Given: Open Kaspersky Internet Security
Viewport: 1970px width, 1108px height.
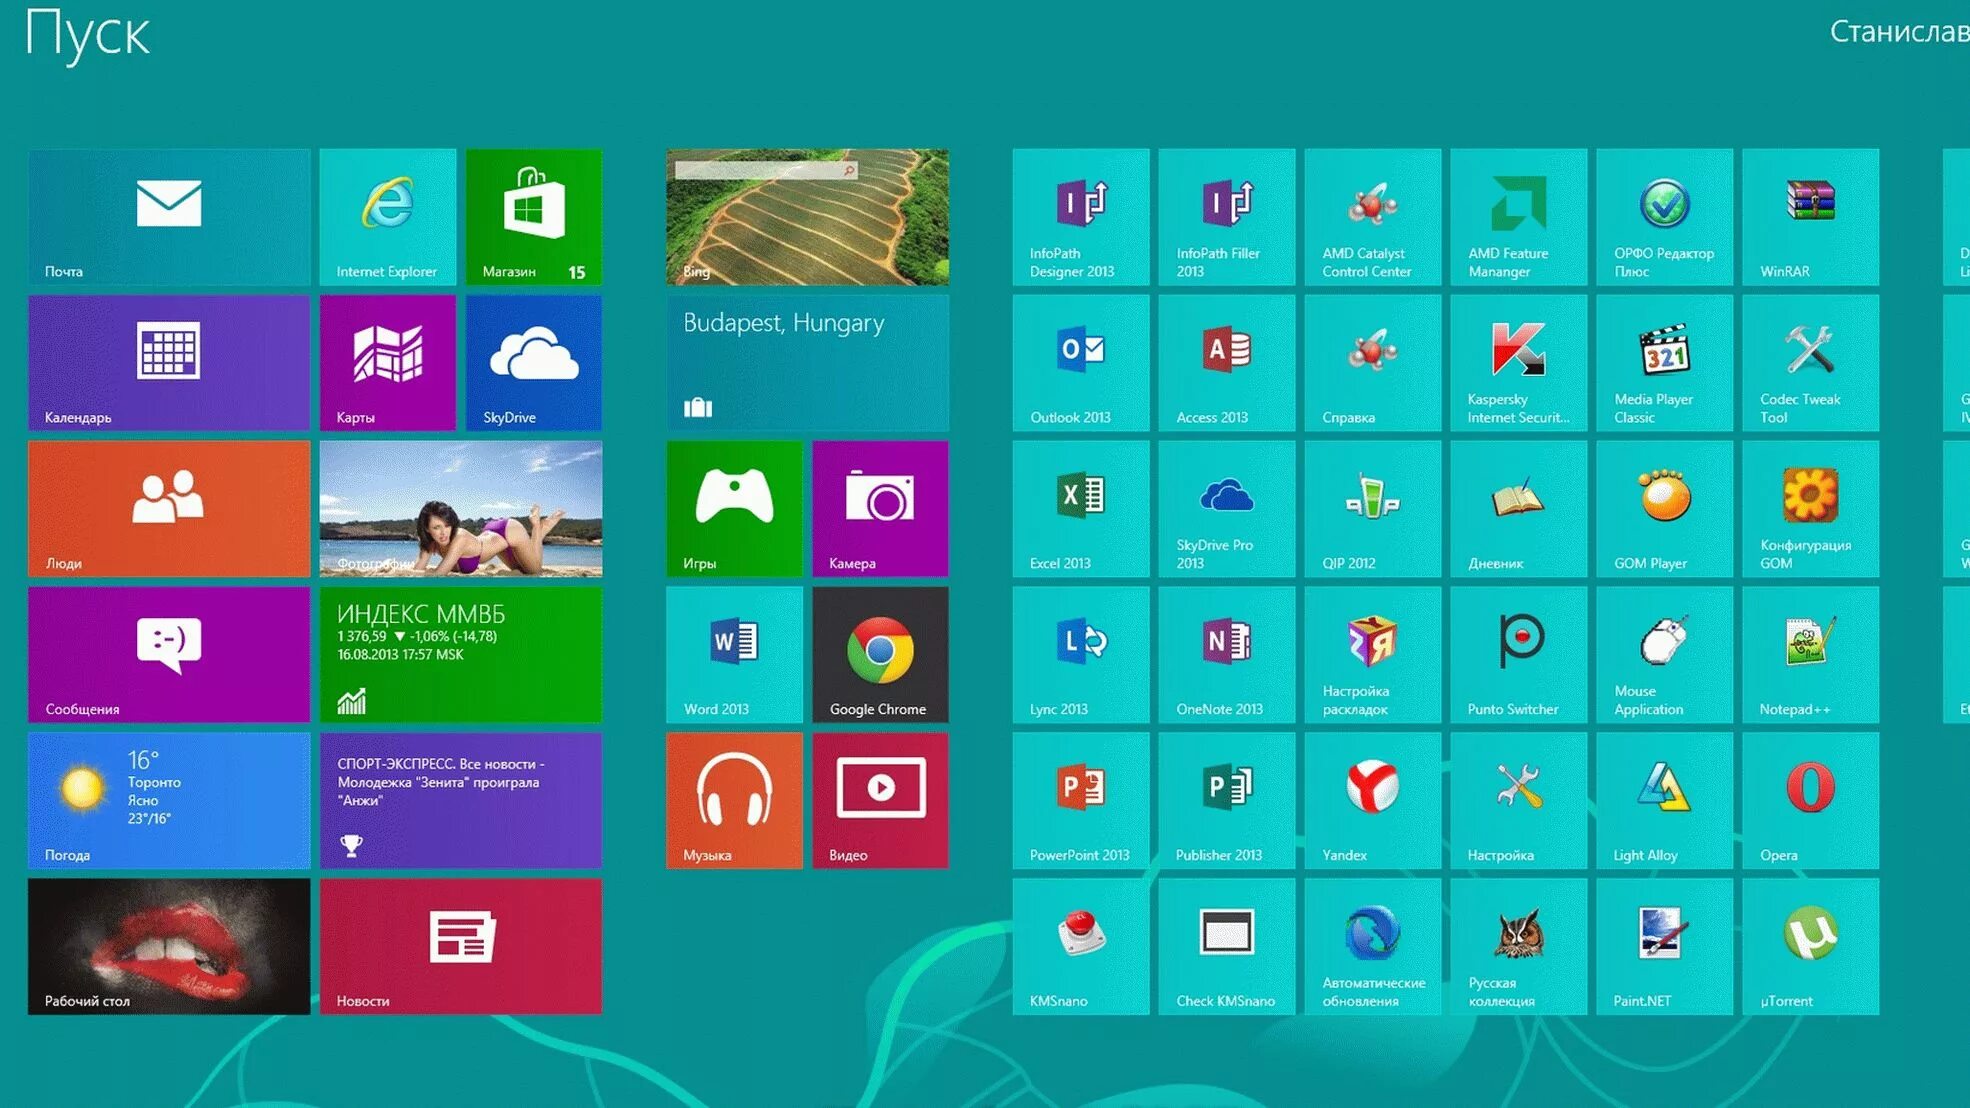Looking at the screenshot, I should [x=1519, y=363].
